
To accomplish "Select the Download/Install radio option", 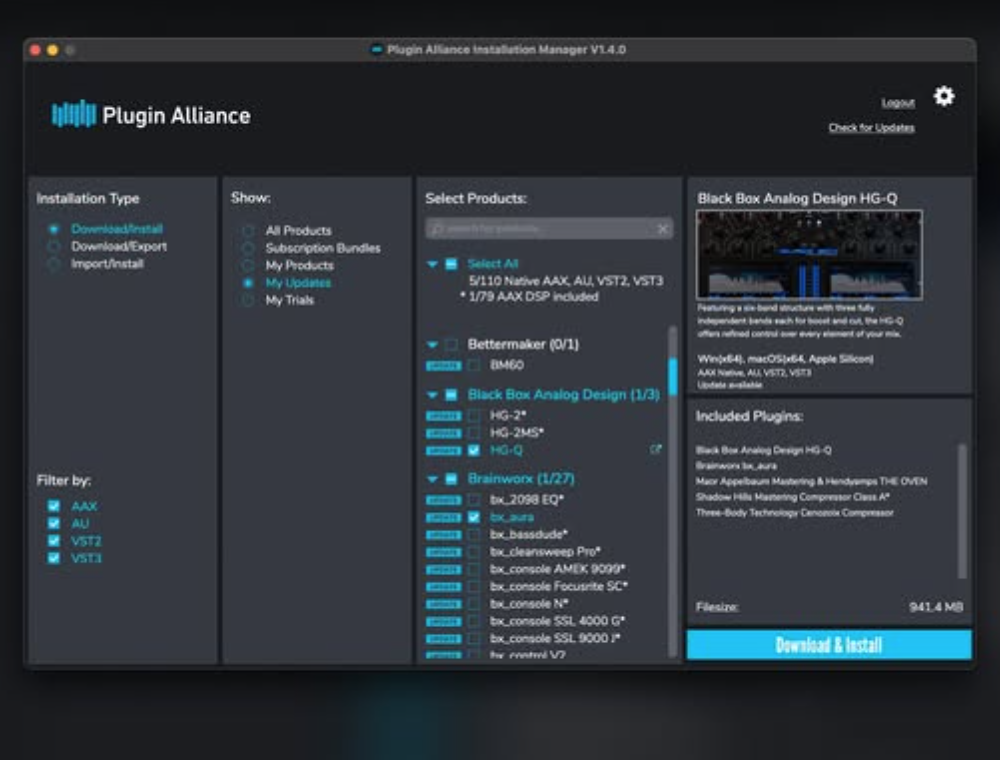I will pyautogui.click(x=54, y=229).
